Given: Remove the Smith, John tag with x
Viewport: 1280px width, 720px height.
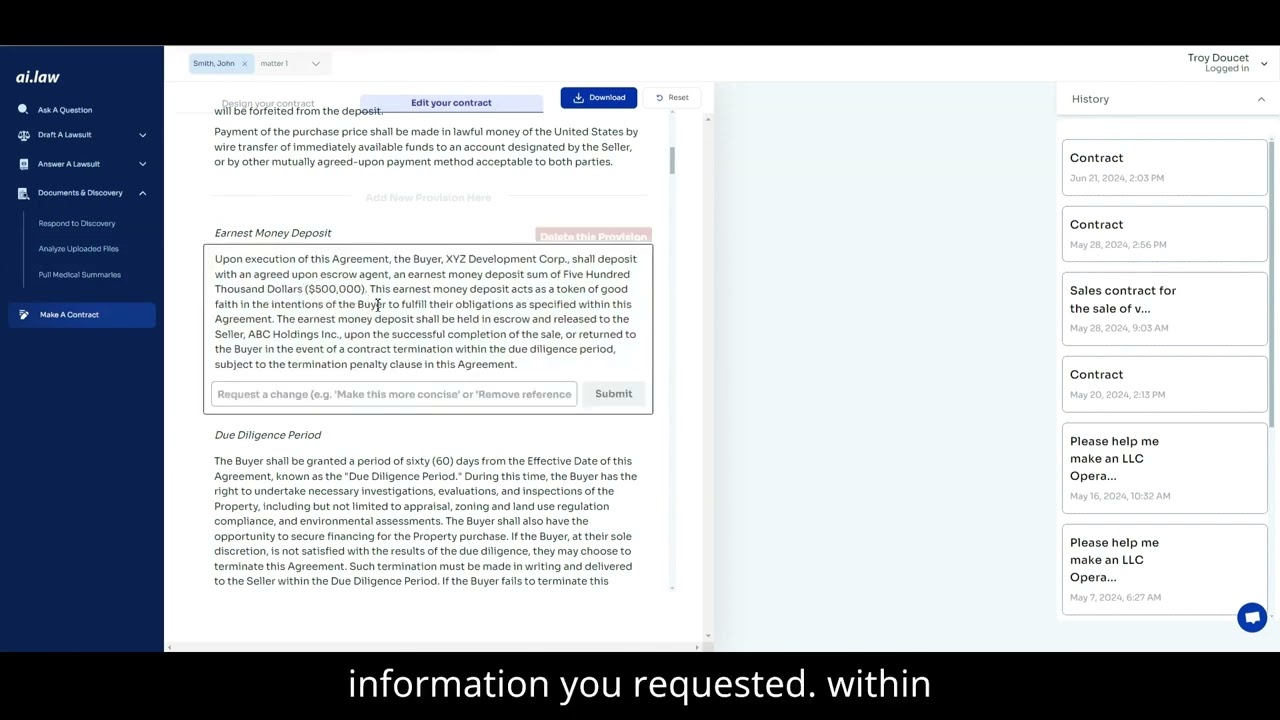Looking at the screenshot, I should pyautogui.click(x=244, y=63).
